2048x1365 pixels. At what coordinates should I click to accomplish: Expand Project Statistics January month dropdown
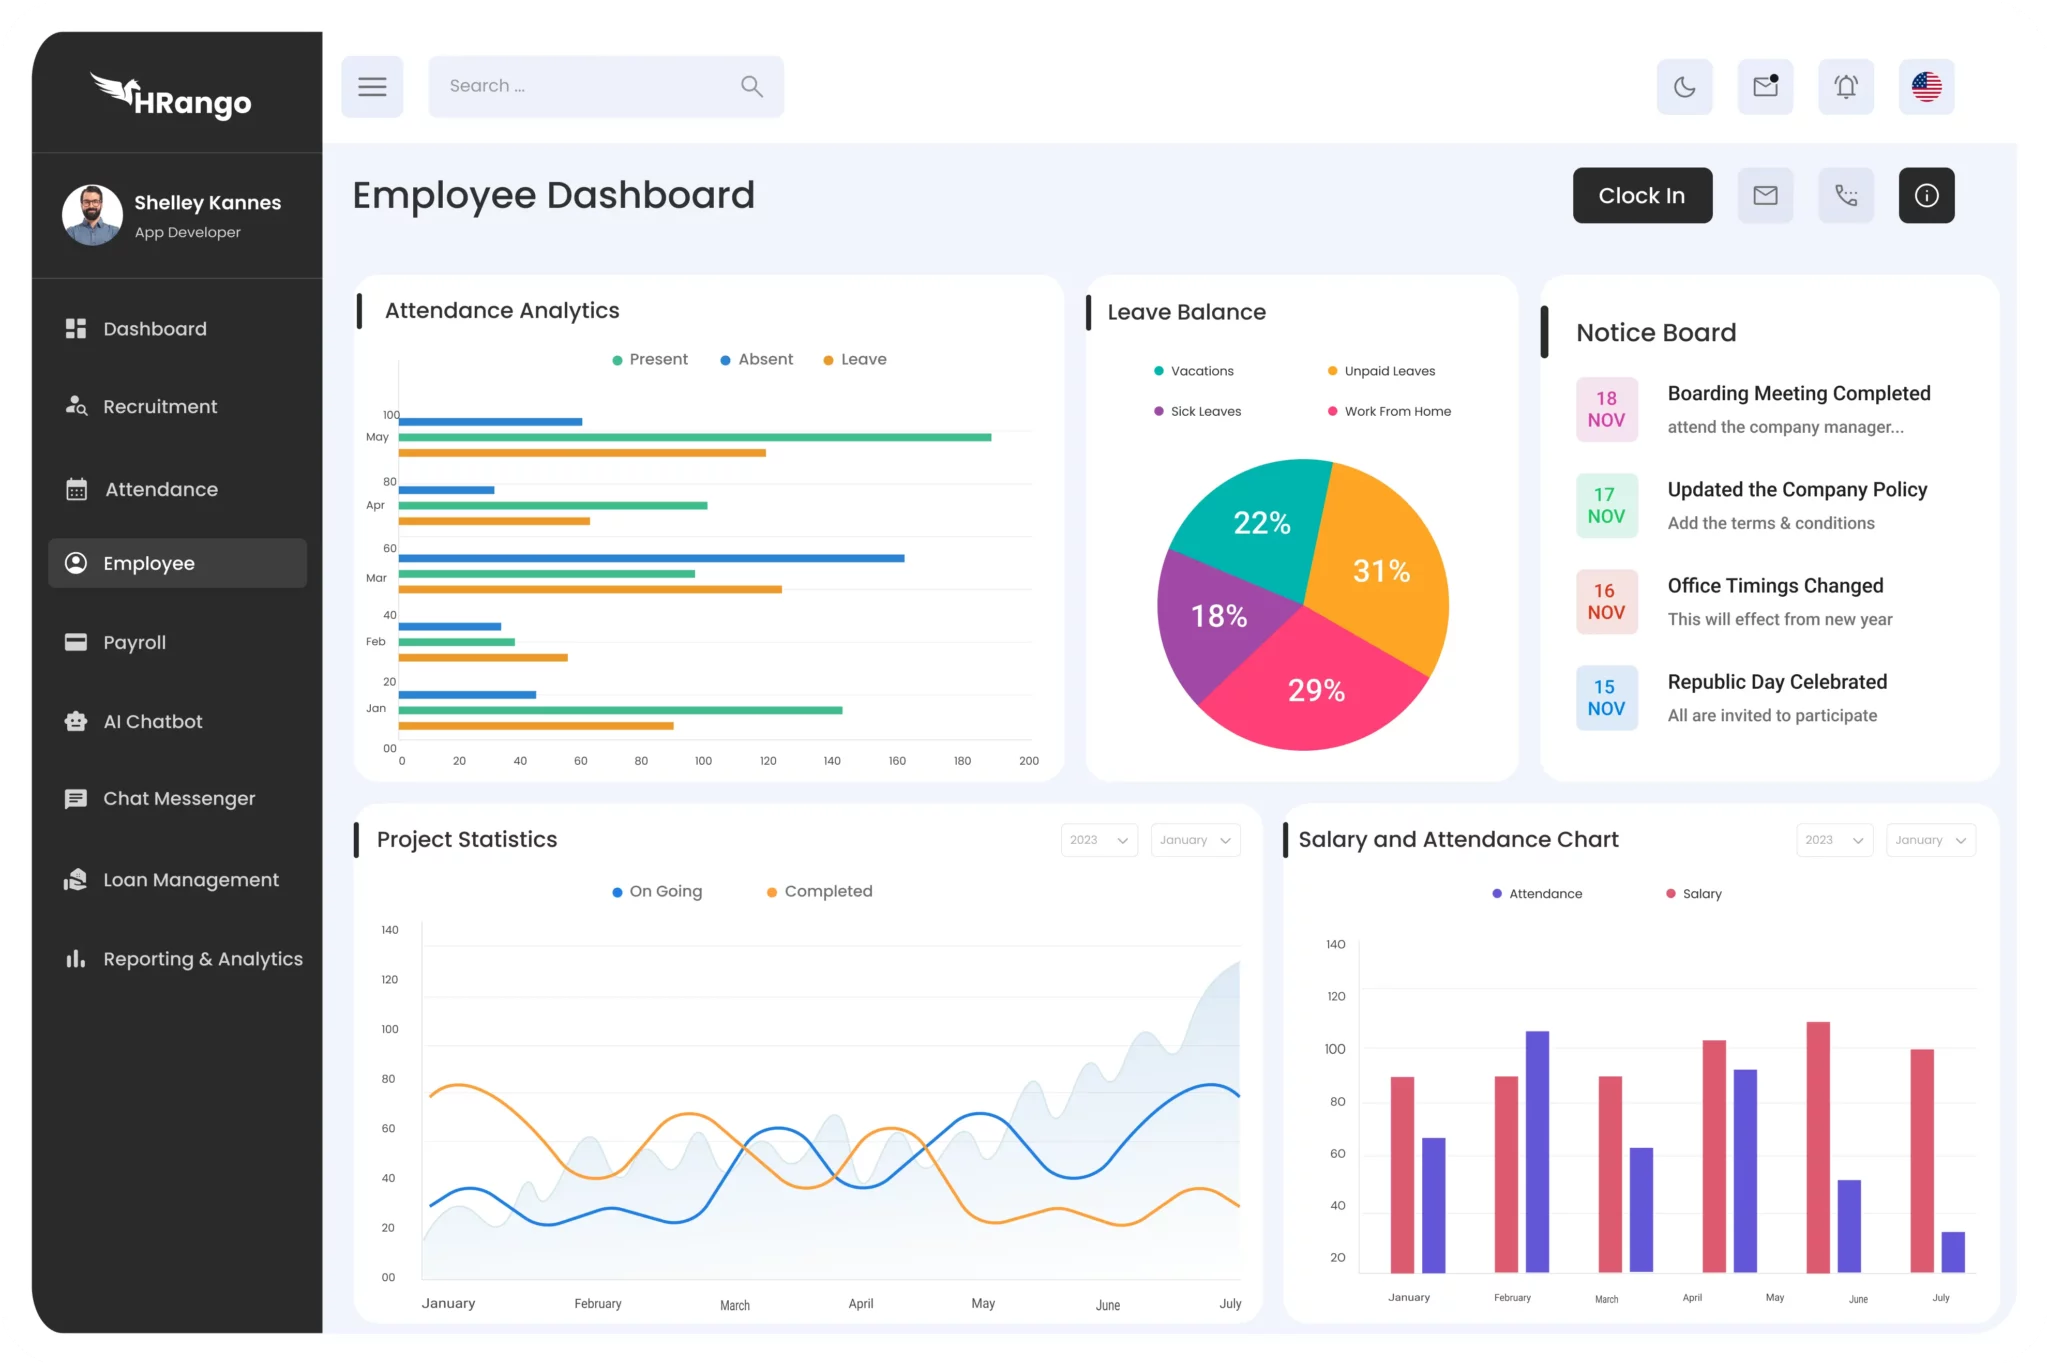(x=1195, y=840)
